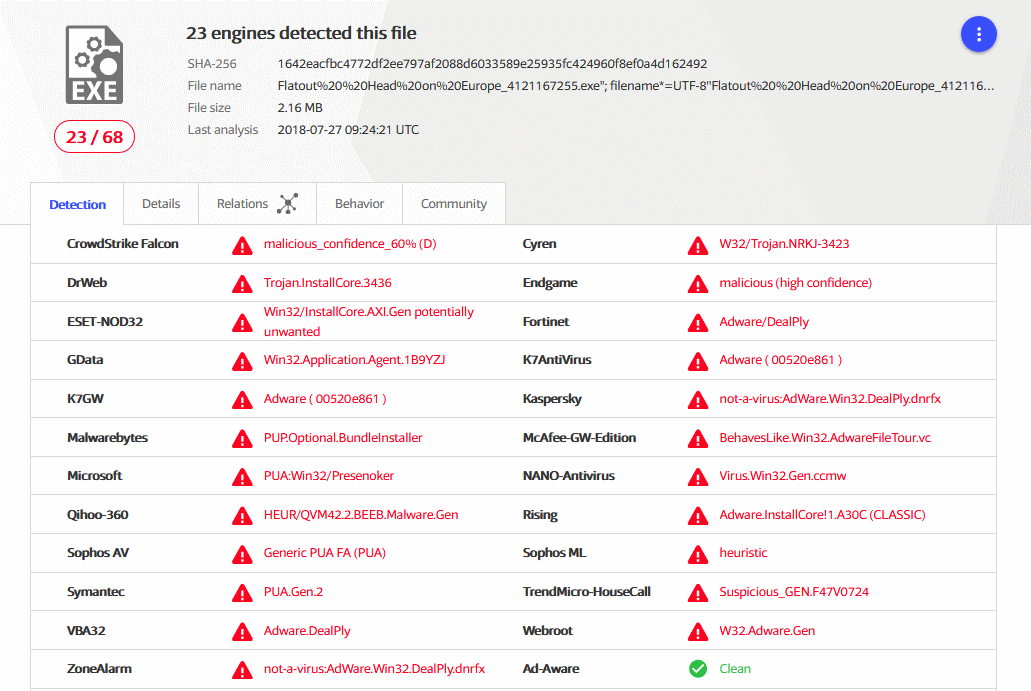Click the warning icon in the Sophos AV row
This screenshot has width=1031, height=691.
pyautogui.click(x=242, y=555)
